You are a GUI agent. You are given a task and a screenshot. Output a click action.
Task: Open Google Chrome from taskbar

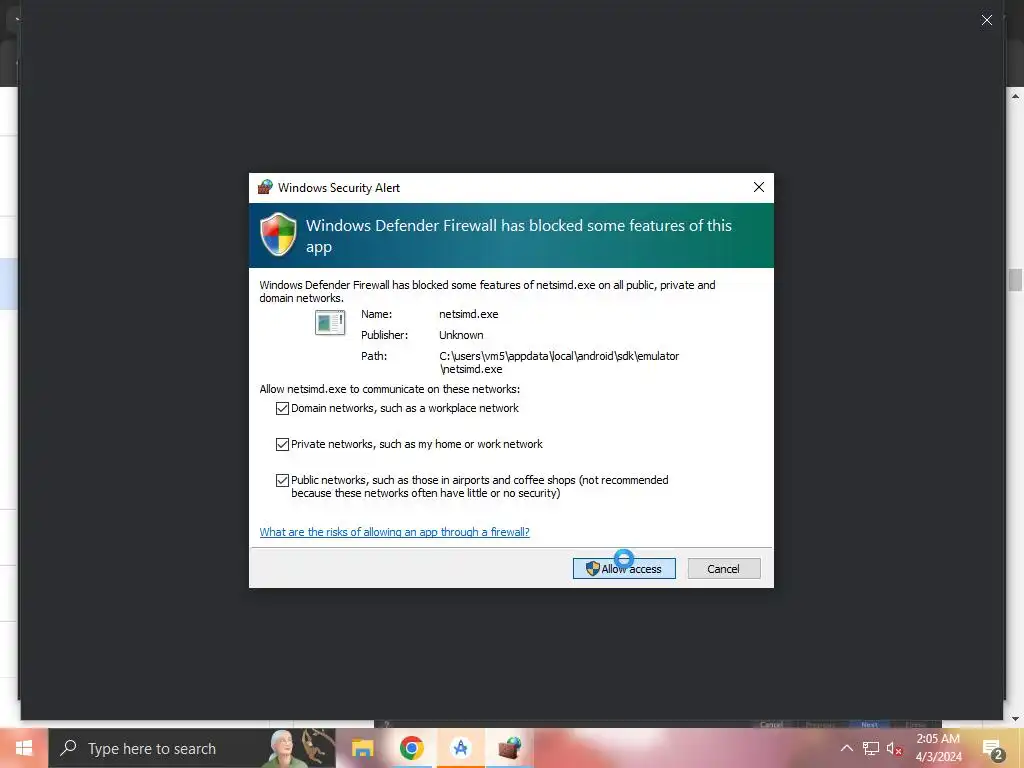[x=411, y=748]
